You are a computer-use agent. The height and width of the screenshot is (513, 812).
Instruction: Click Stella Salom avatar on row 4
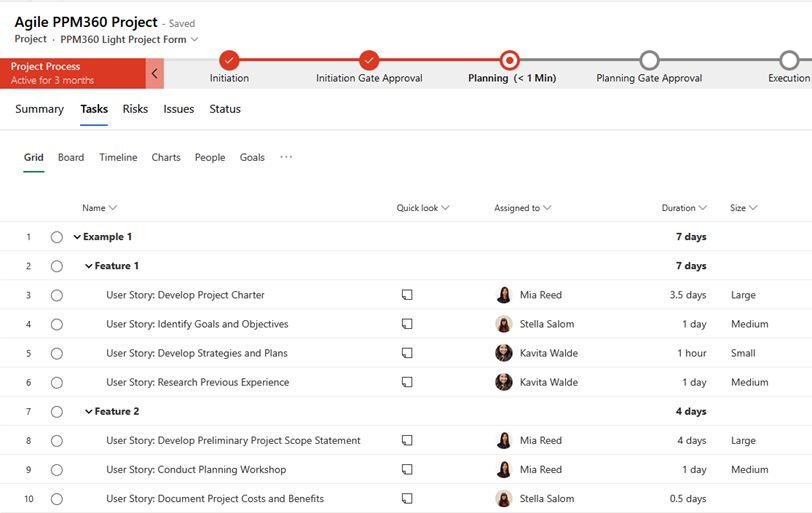504,324
